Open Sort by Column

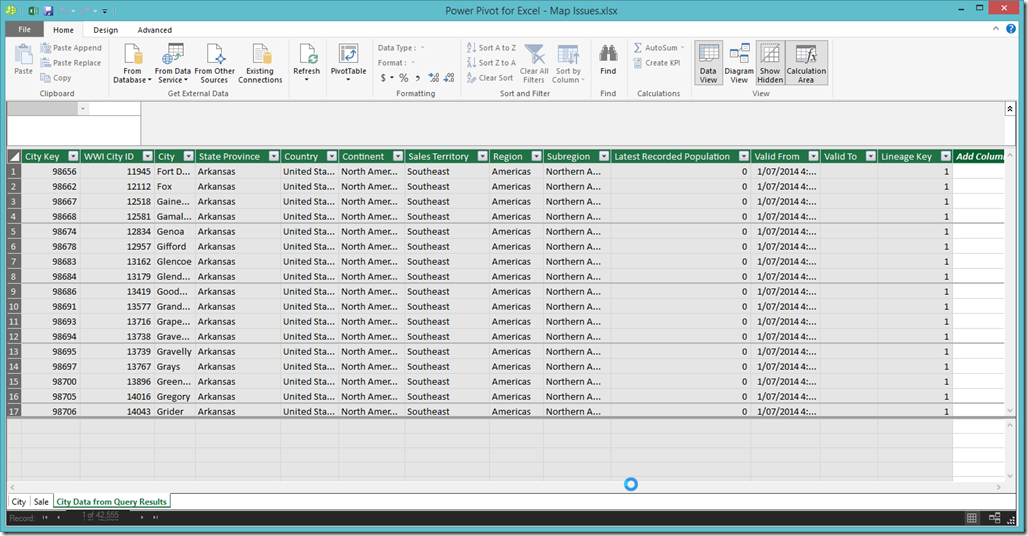pyautogui.click(x=568, y=64)
